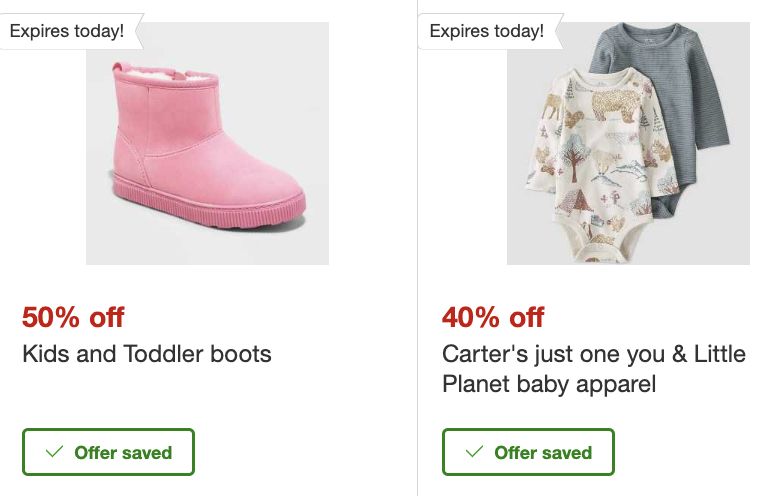Open the Kids and Toddler boots offer title
The image size is (778, 496).
147,353
